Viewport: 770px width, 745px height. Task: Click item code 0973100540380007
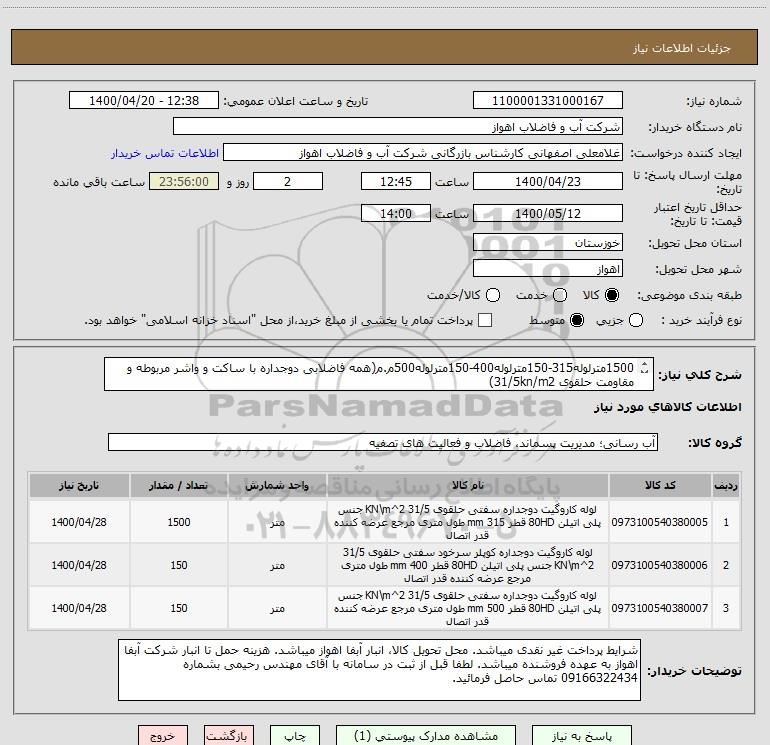(x=660, y=608)
